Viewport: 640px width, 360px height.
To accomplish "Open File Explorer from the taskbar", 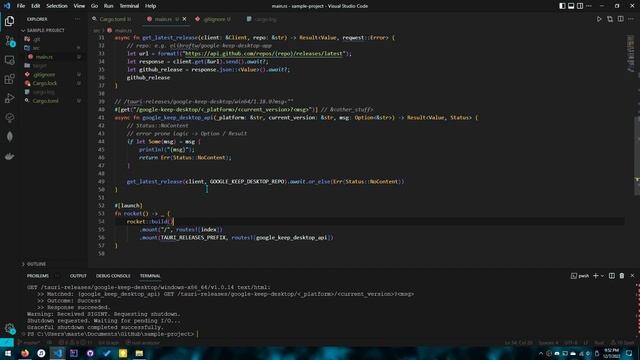I will 139,353.
